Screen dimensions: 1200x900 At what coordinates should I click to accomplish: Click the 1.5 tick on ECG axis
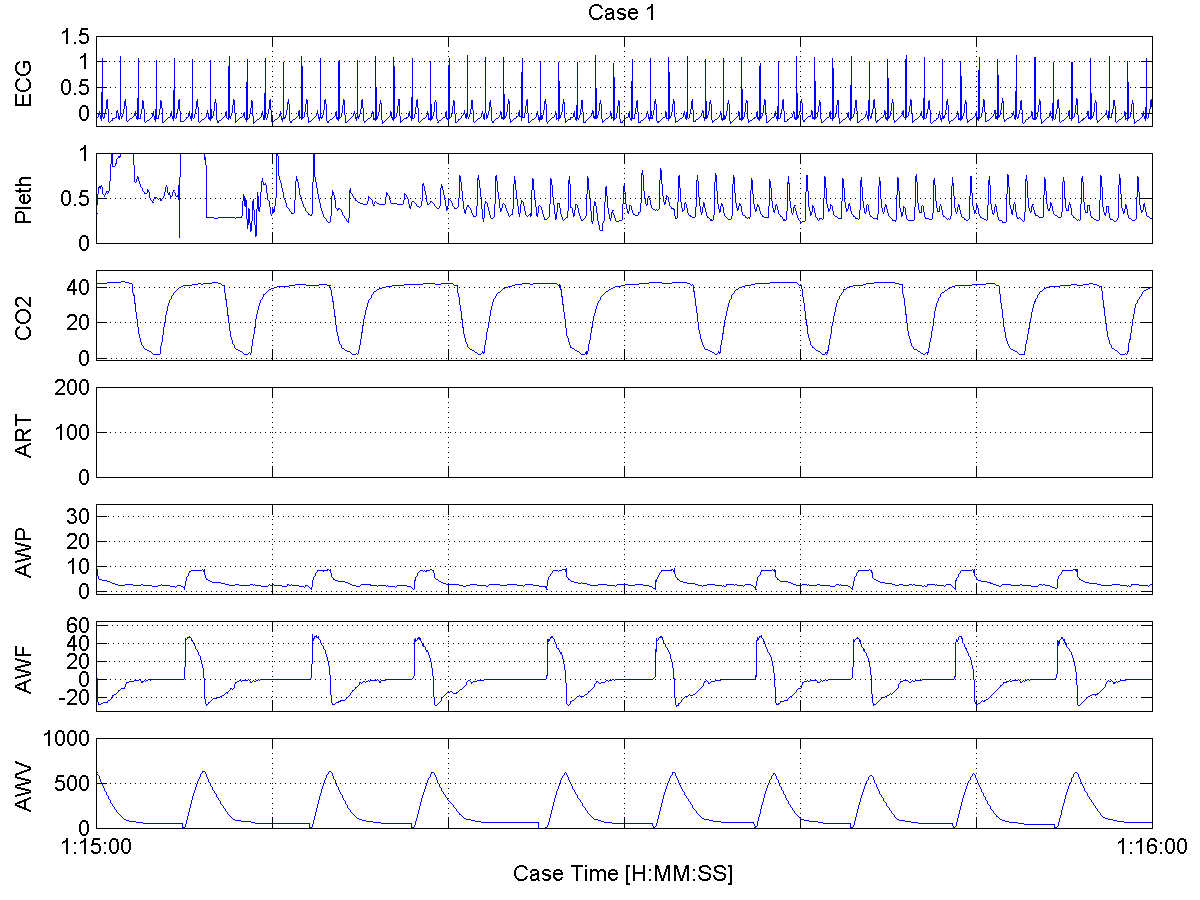76,37
